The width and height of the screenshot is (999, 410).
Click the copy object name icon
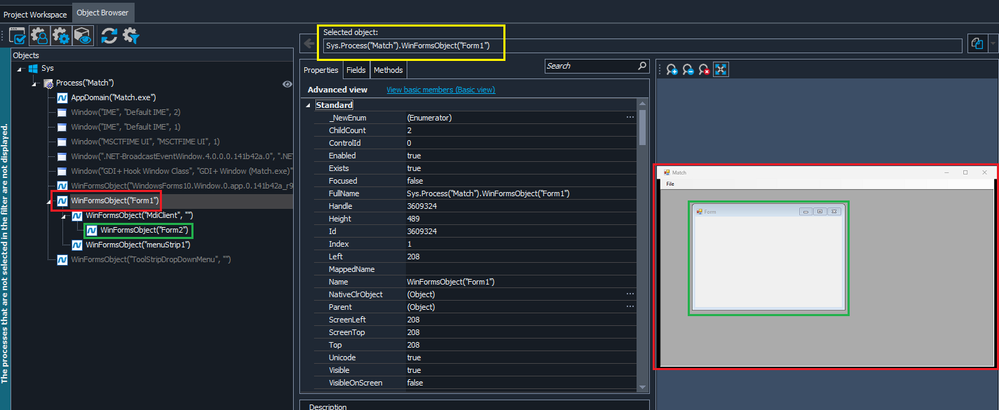point(976,44)
